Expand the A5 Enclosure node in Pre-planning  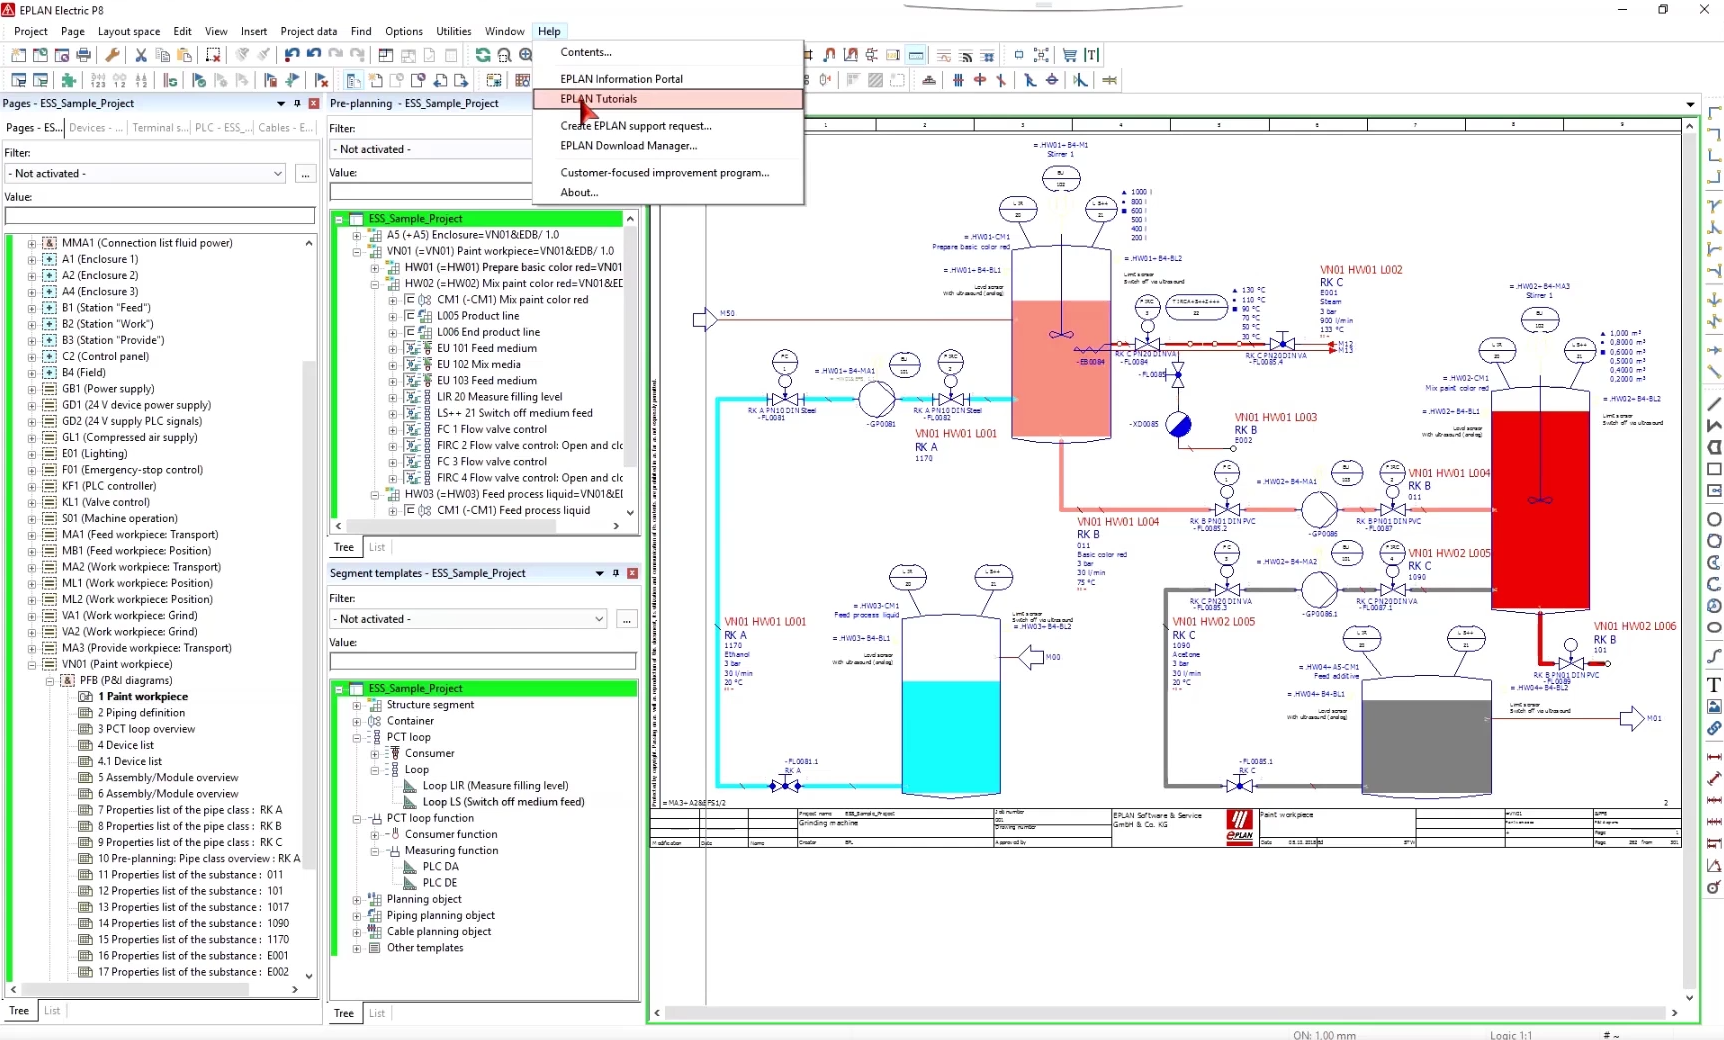coord(357,235)
